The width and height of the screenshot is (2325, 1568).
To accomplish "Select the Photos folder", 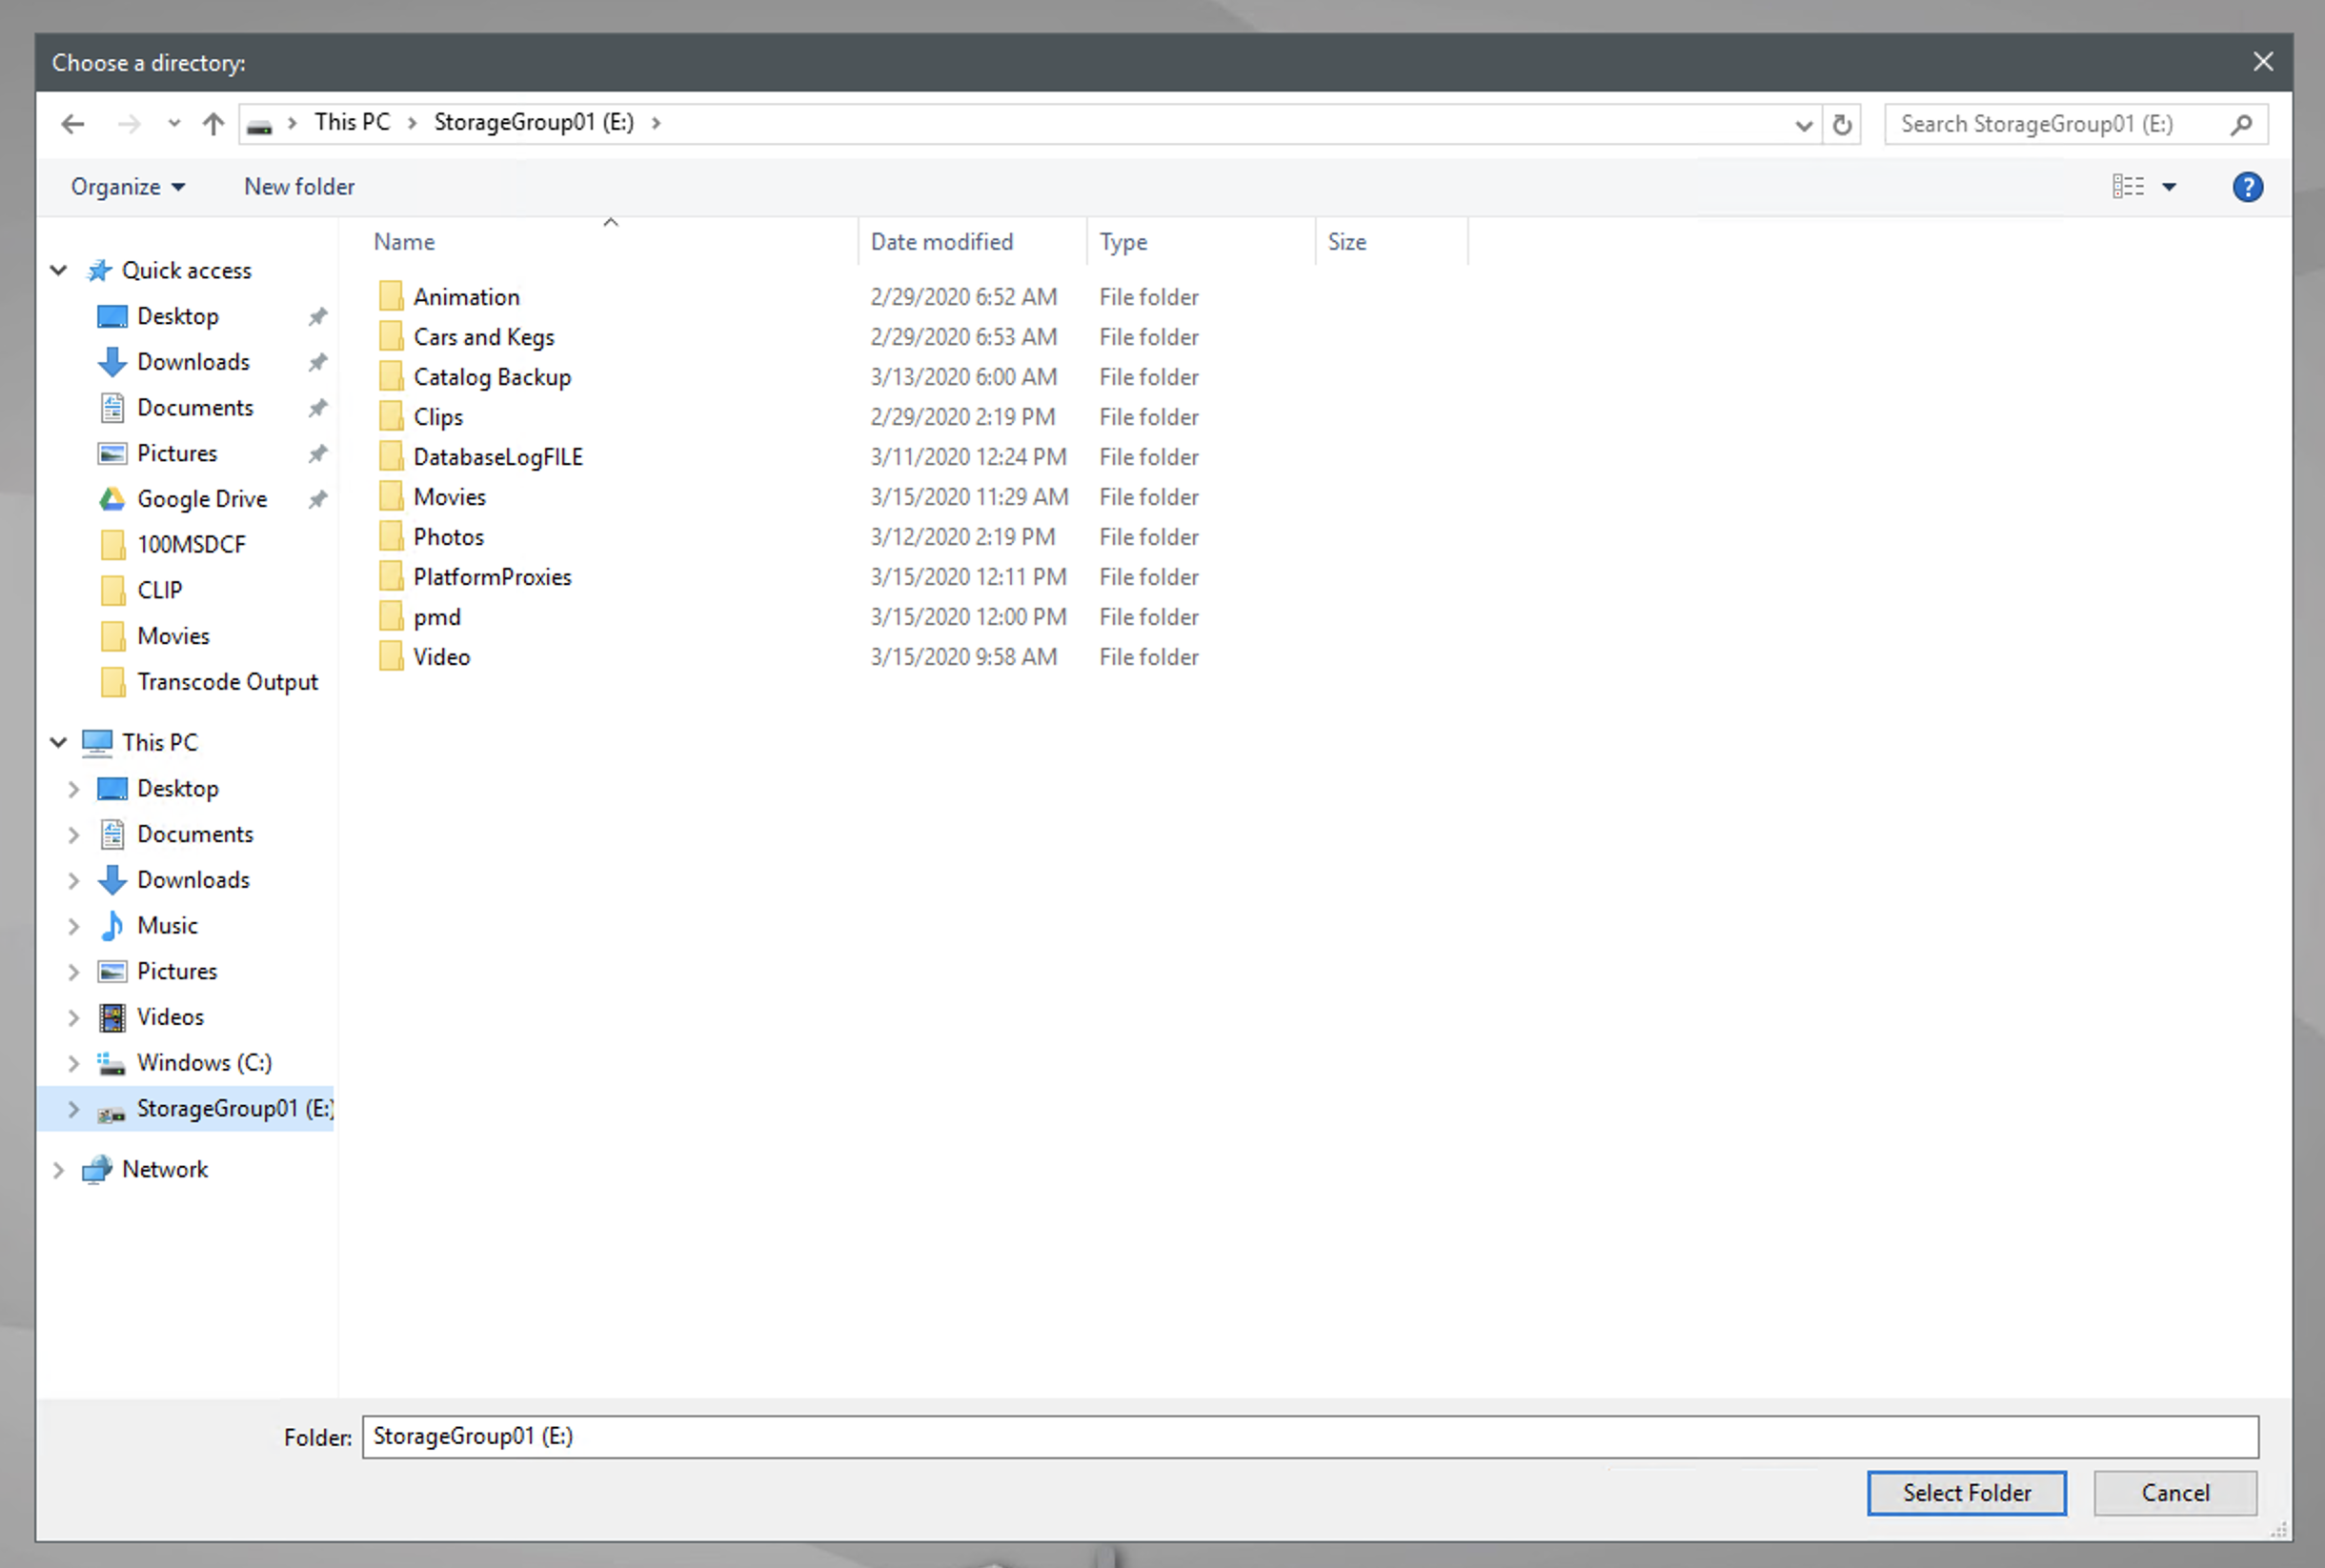I will pos(448,537).
